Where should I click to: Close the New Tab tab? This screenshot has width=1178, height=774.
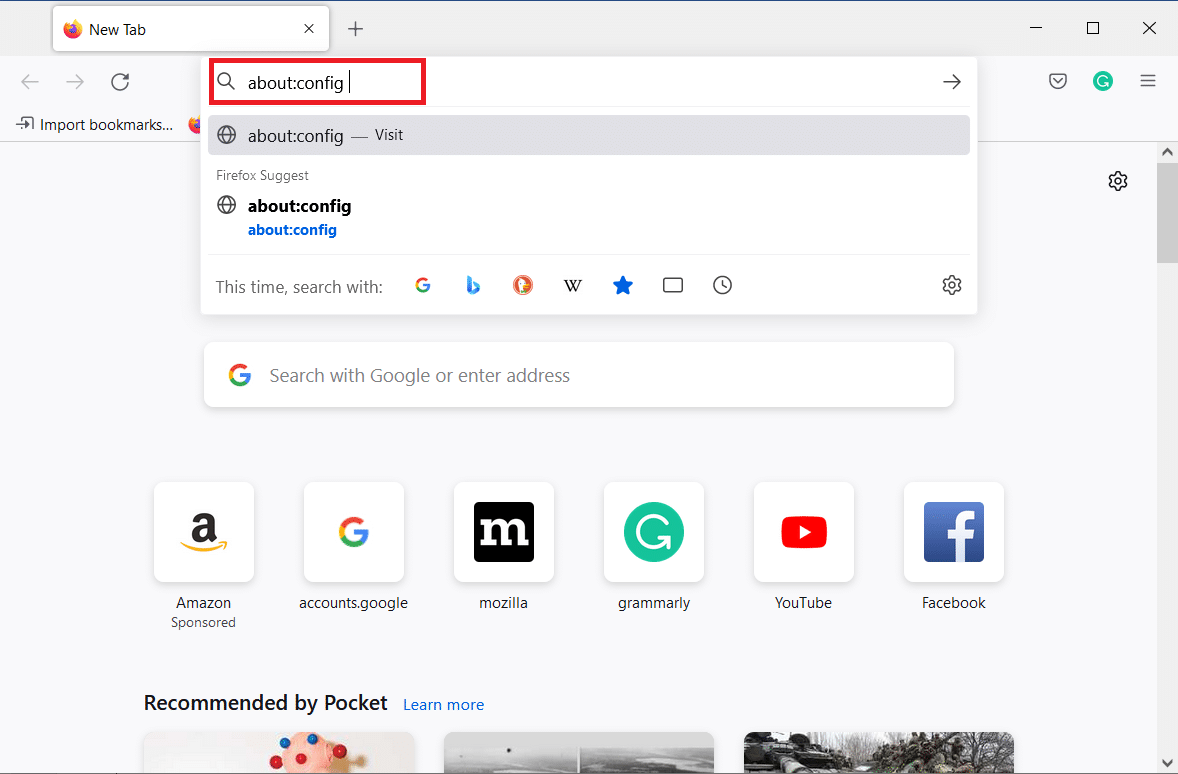click(309, 29)
